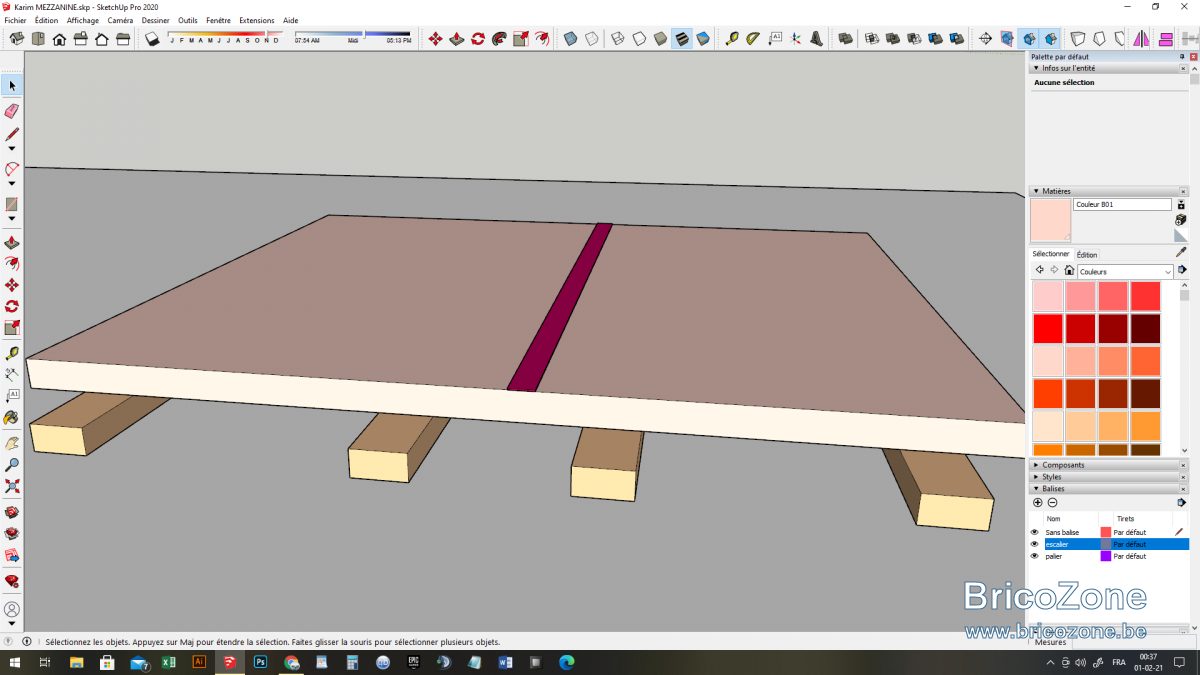
Task: Open the Dessiner menu
Action: pos(155,20)
